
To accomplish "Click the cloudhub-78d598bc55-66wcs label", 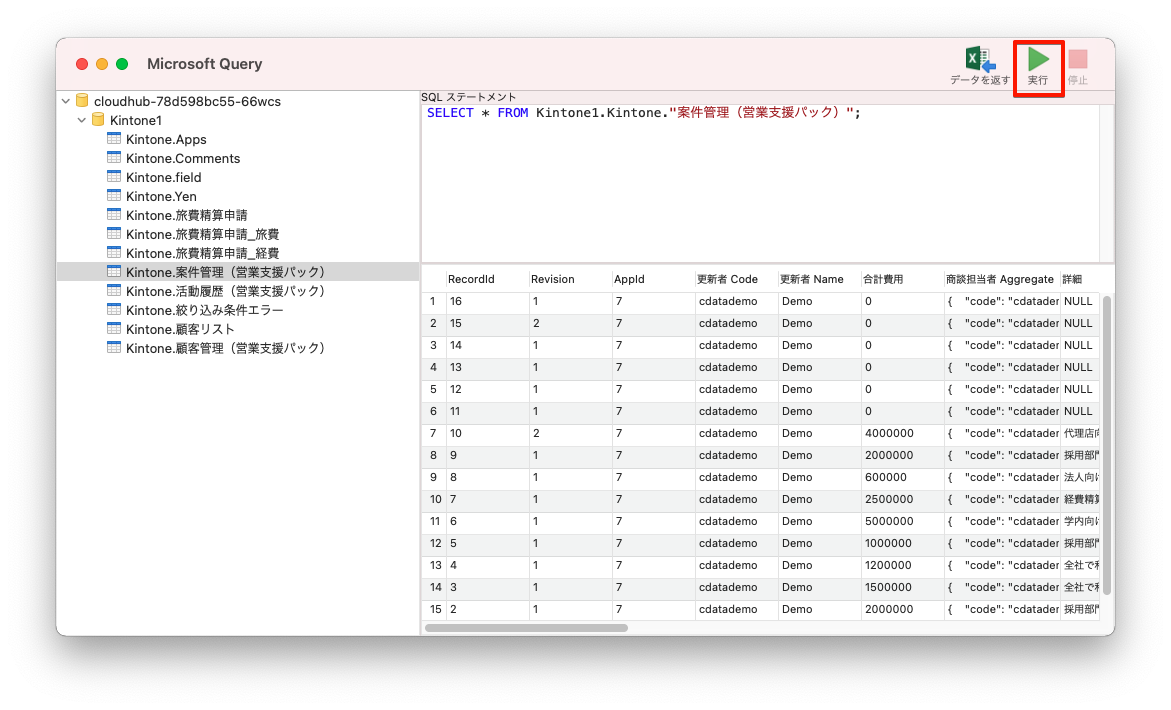I will coord(187,102).
